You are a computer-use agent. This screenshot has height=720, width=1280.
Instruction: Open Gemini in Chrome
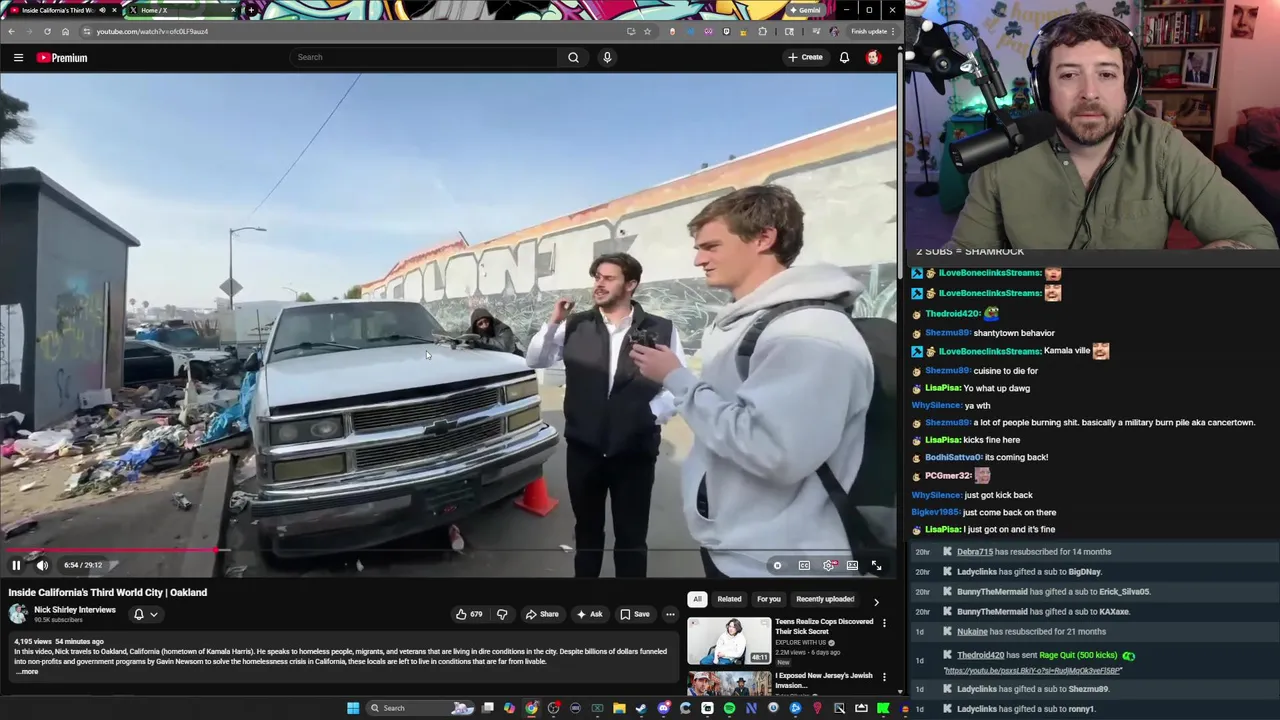click(805, 10)
